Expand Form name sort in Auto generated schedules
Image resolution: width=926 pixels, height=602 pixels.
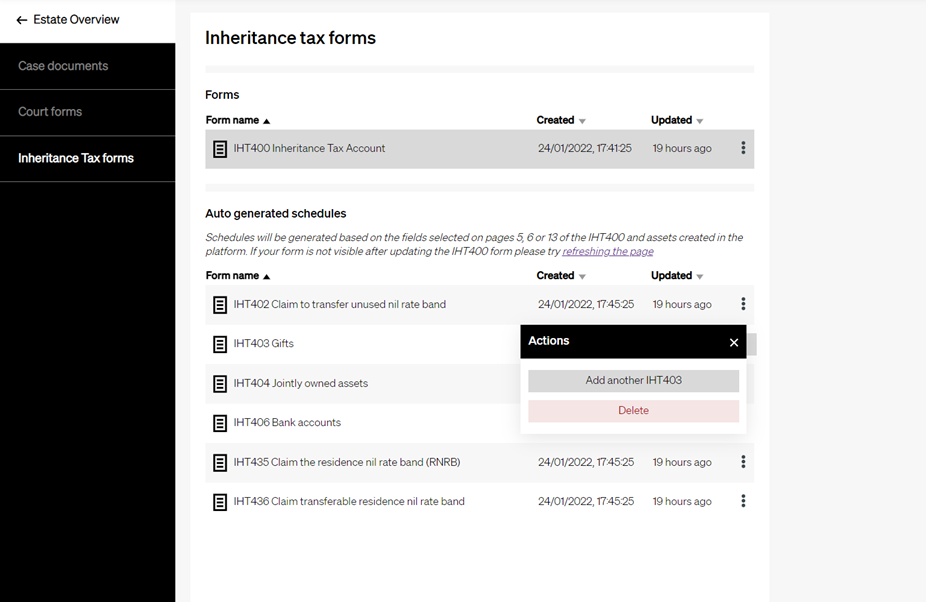pos(267,275)
